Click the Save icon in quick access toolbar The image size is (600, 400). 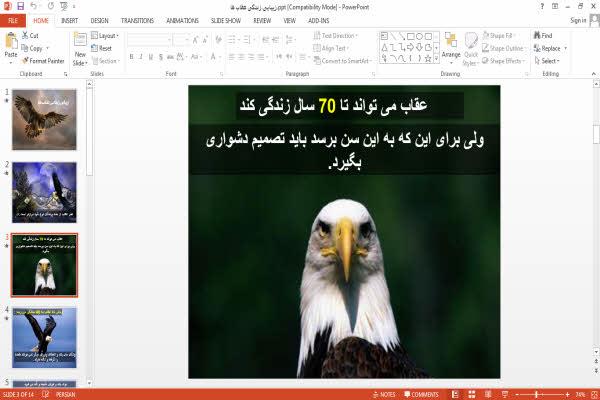pyautogui.click(x=20, y=6)
